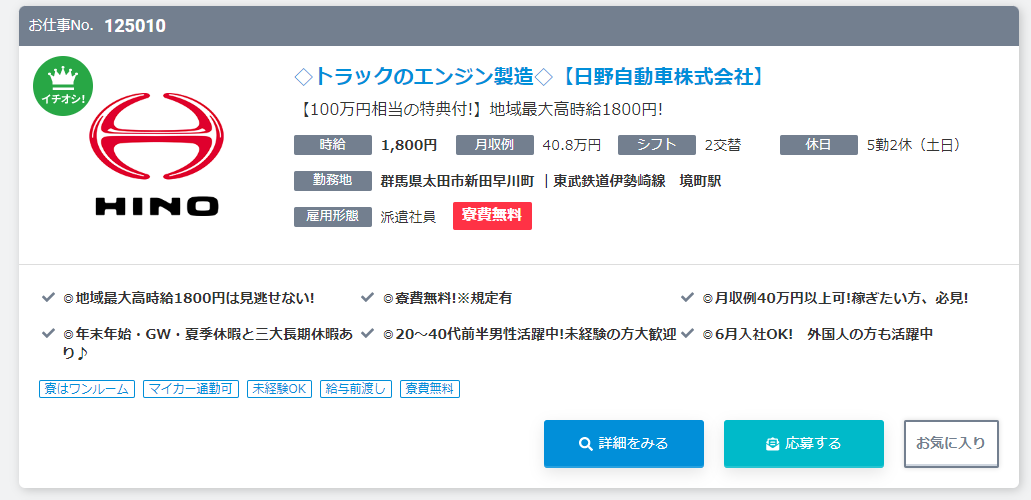The width and height of the screenshot is (1031, 500).
Task: Click checkmark beside 月収例40万円以上可
Action: pos(688,297)
